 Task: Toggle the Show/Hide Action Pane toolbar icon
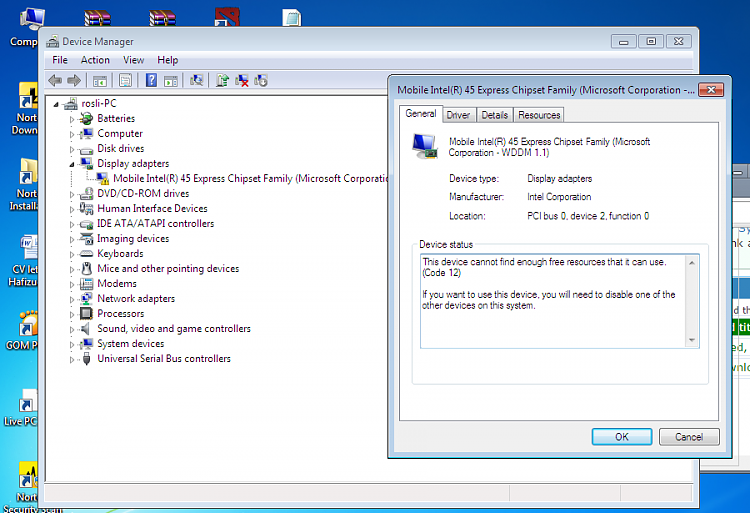171,81
